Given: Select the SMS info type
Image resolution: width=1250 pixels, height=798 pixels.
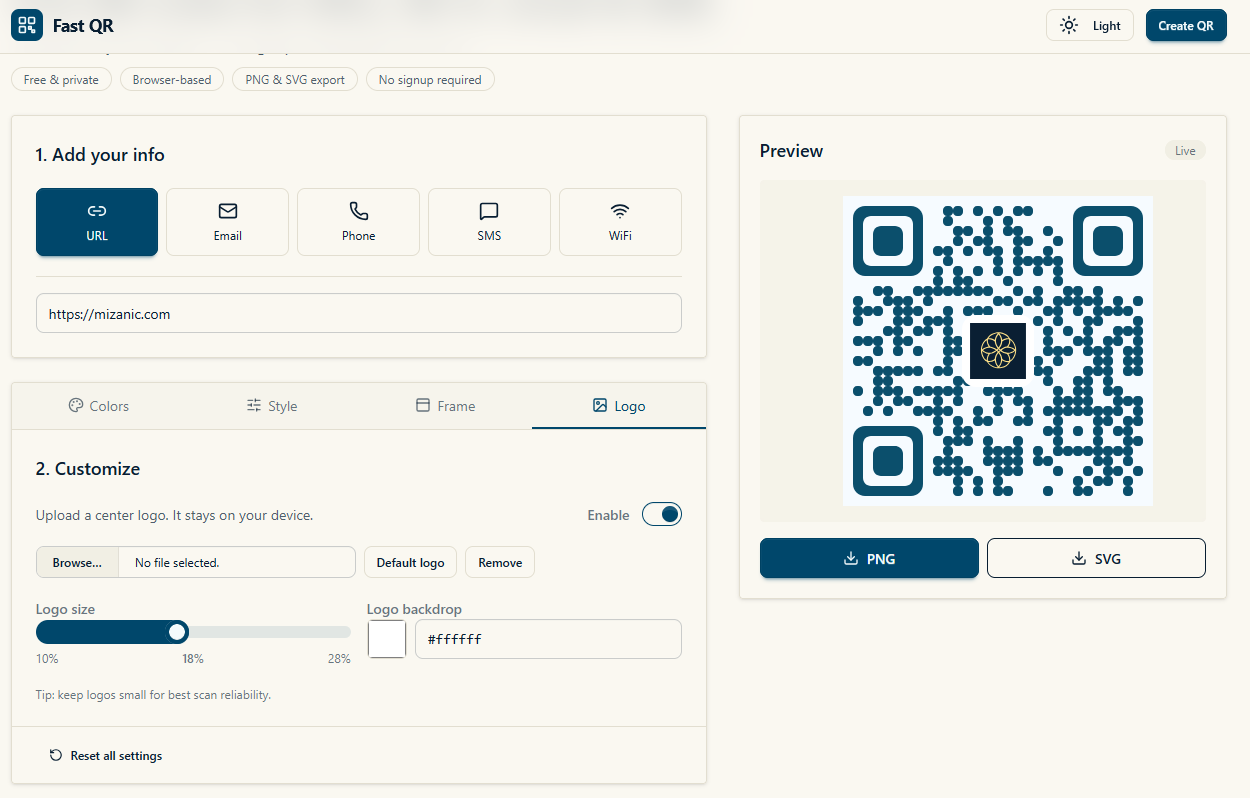Looking at the screenshot, I should 489,222.
